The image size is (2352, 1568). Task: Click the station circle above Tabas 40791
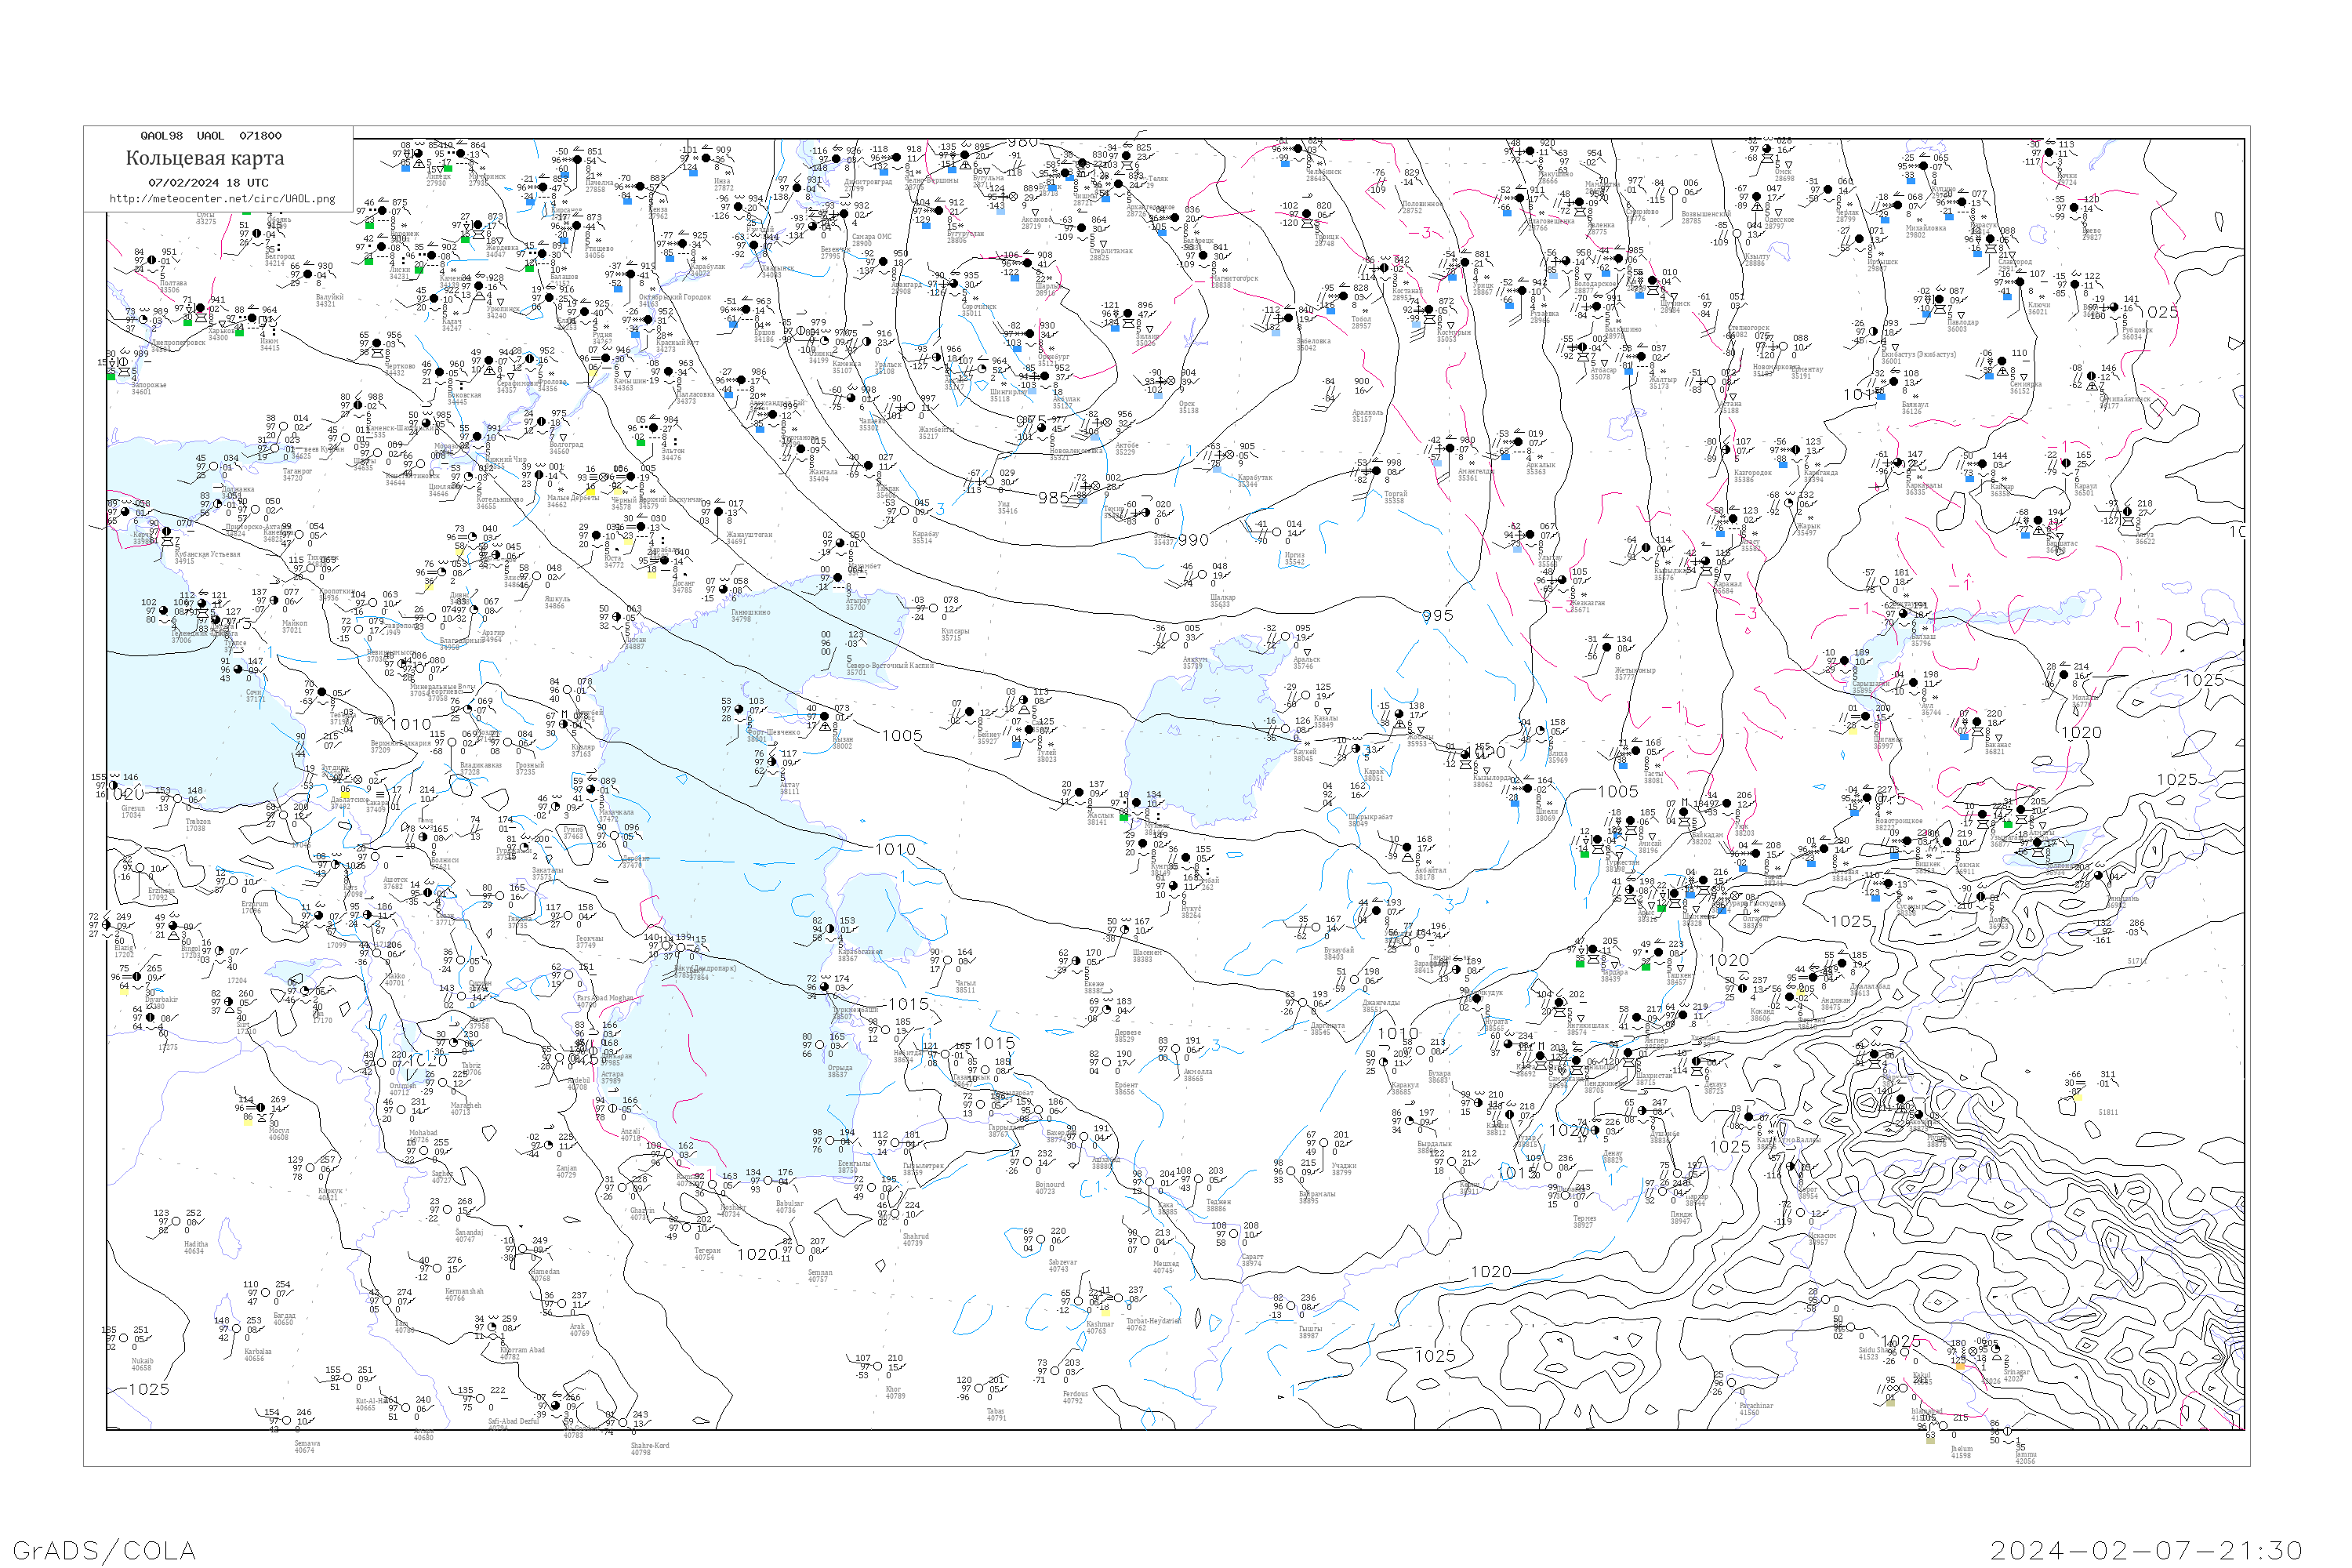pyautogui.click(x=980, y=1388)
